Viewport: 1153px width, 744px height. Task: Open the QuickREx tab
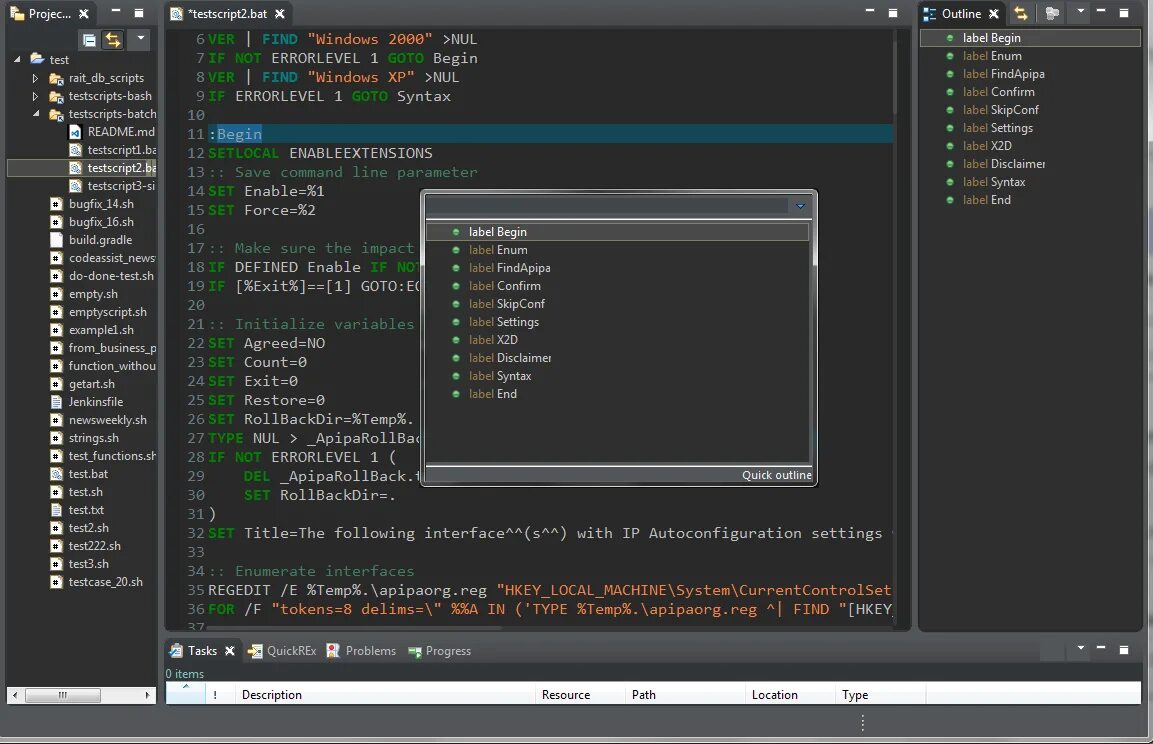(x=283, y=651)
